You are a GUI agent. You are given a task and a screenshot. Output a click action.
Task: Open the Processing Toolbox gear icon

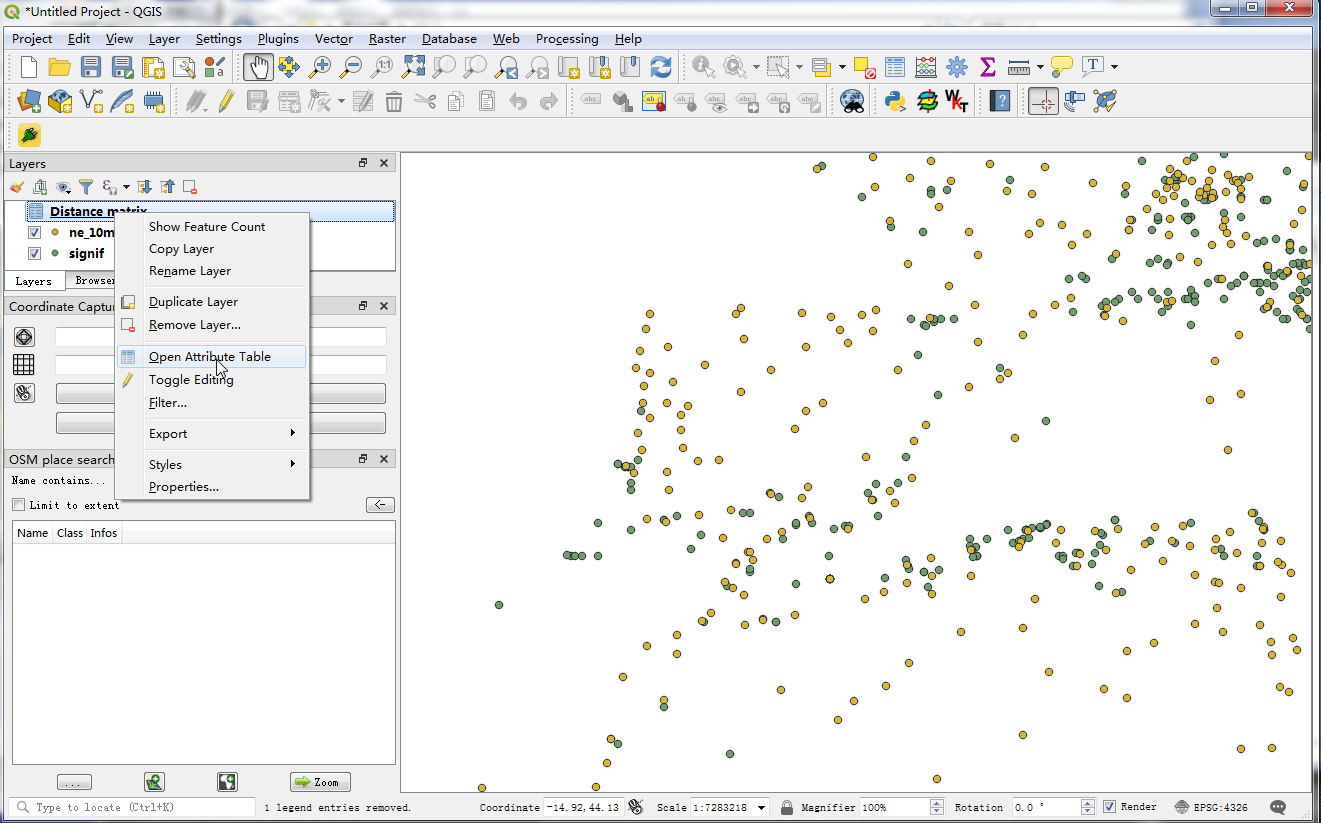[x=957, y=67]
